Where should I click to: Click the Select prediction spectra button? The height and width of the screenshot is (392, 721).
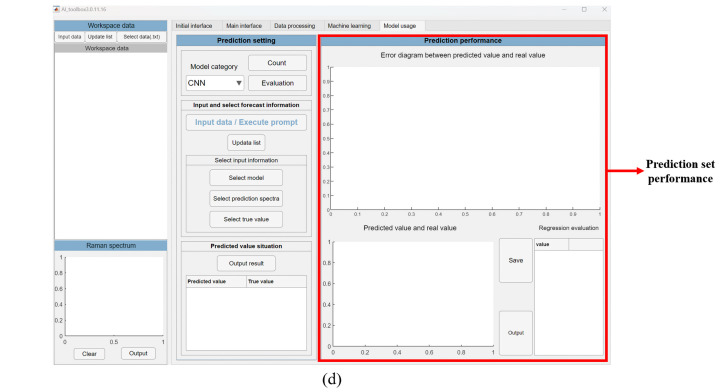pyautogui.click(x=246, y=199)
